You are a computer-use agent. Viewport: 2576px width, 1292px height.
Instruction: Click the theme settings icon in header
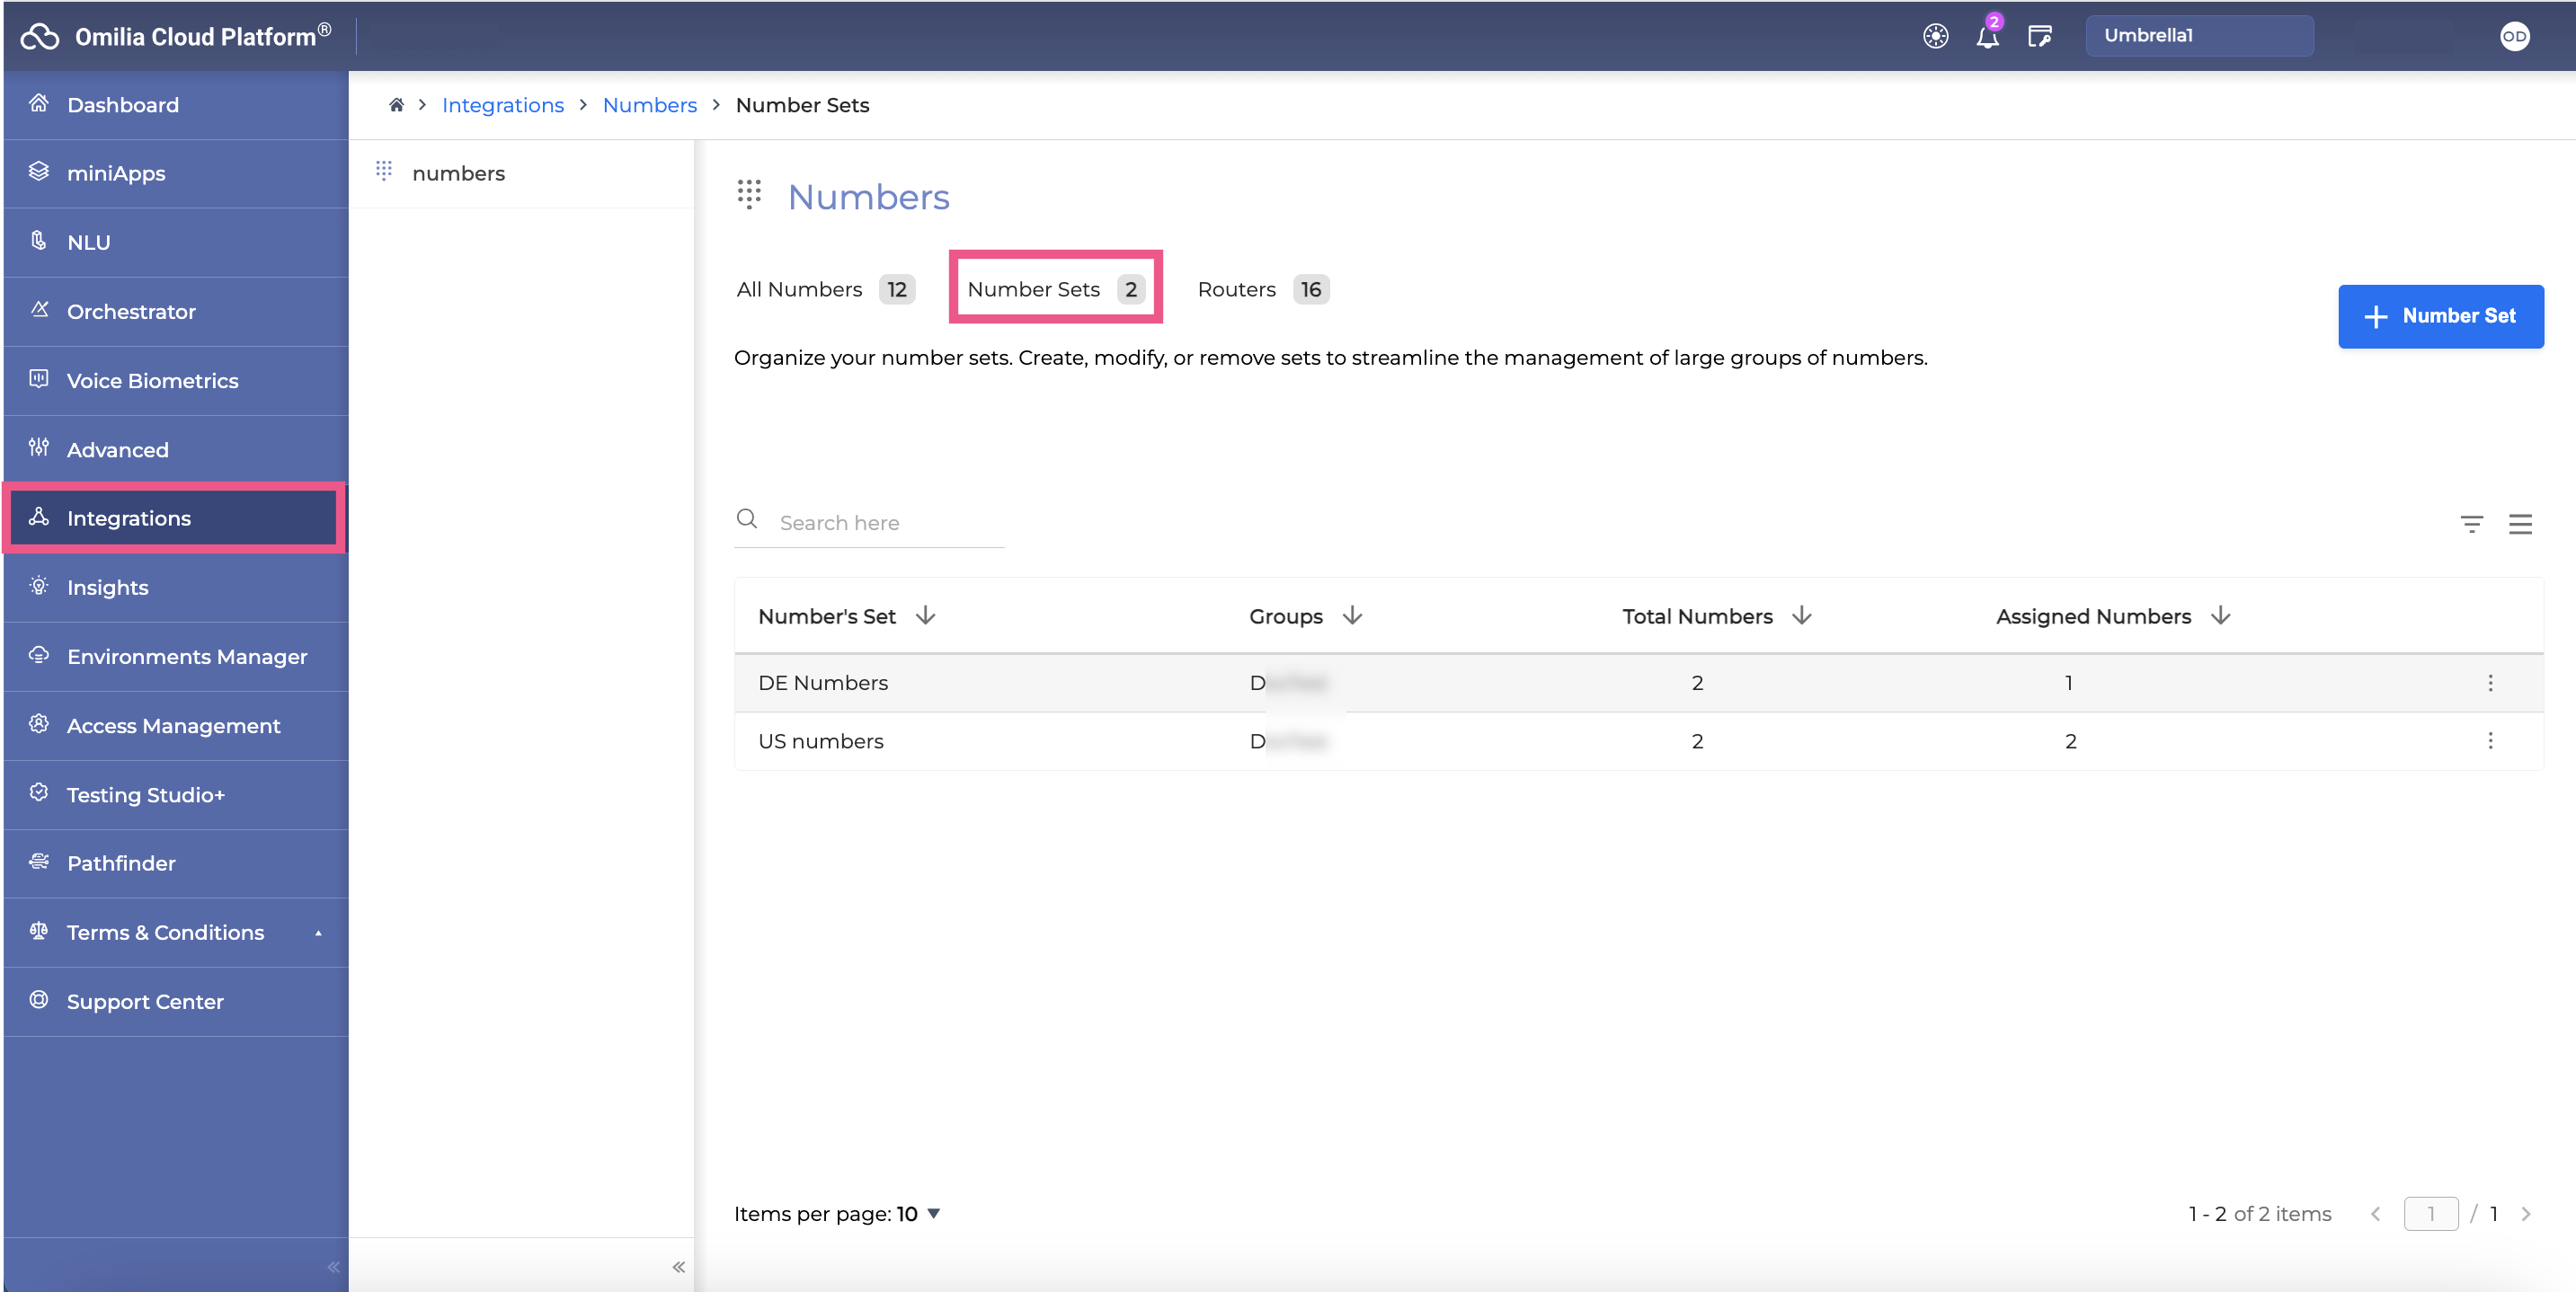coord(1935,36)
